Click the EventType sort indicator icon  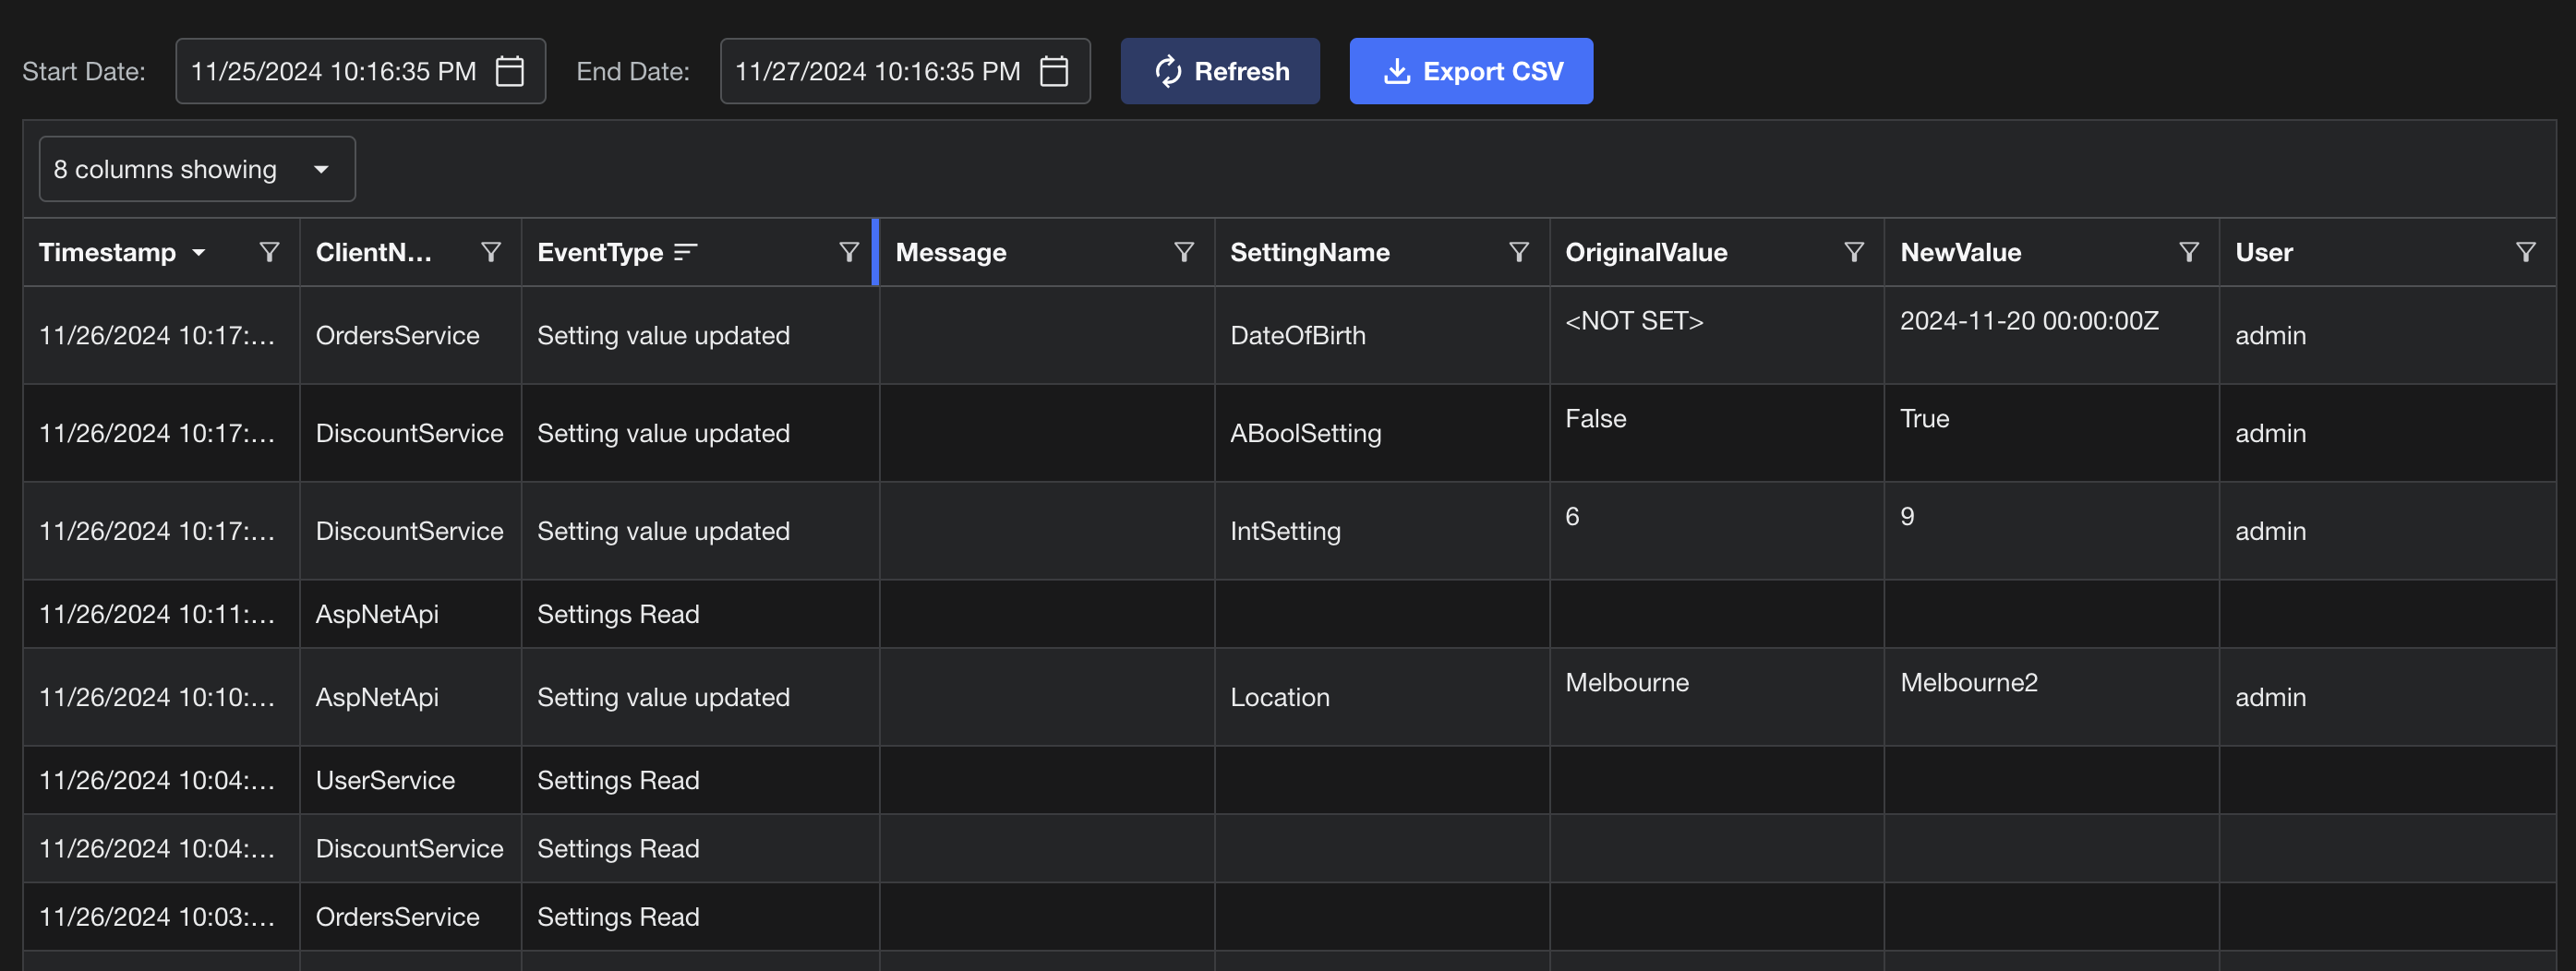point(685,252)
